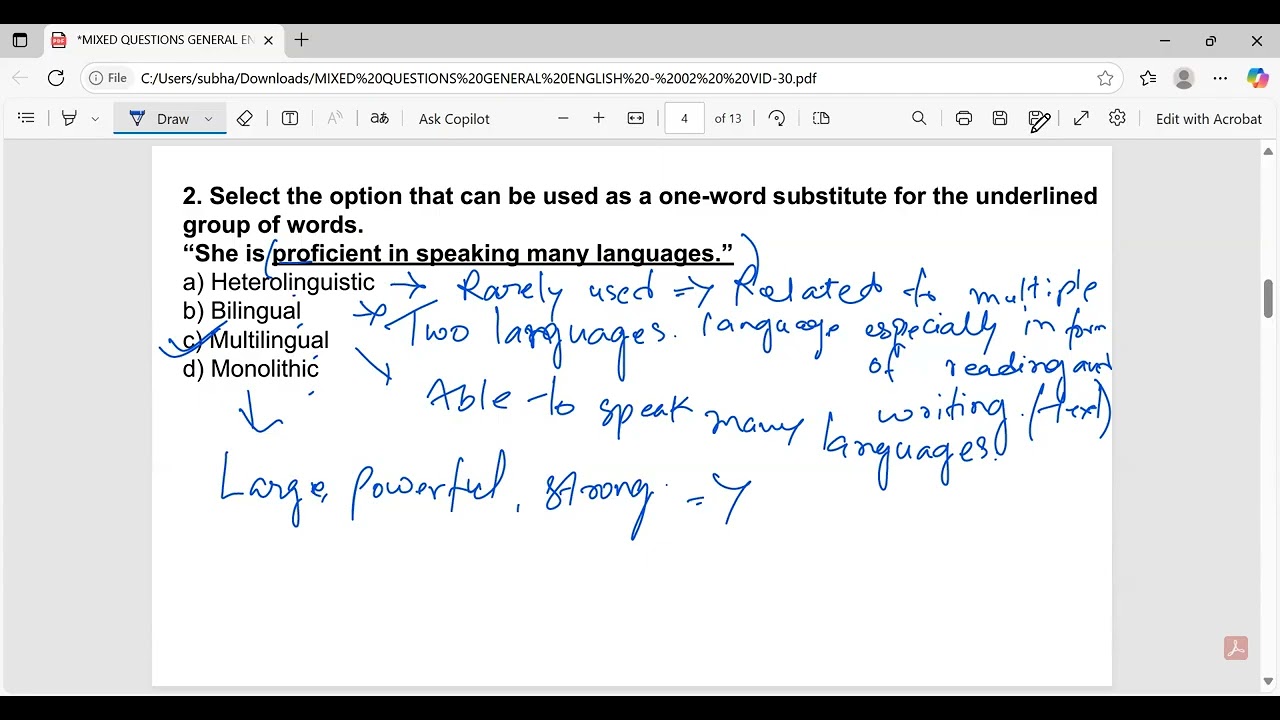Click option "c) Multilingual"
This screenshot has height=720, width=1280.
256,340
